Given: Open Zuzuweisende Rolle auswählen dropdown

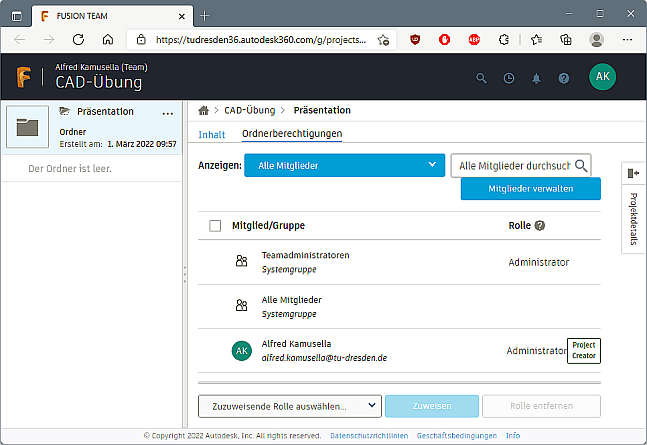Looking at the screenshot, I should coord(290,406).
